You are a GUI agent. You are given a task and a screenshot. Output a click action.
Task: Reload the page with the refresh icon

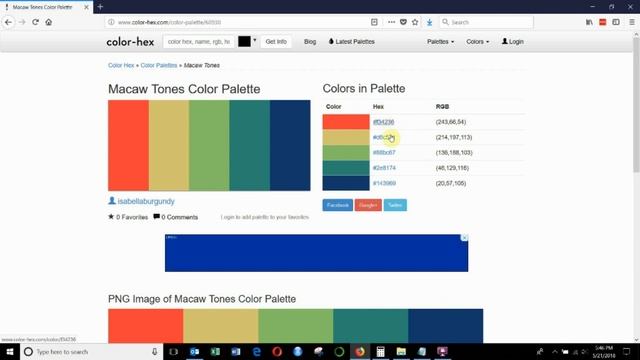[x=36, y=22]
